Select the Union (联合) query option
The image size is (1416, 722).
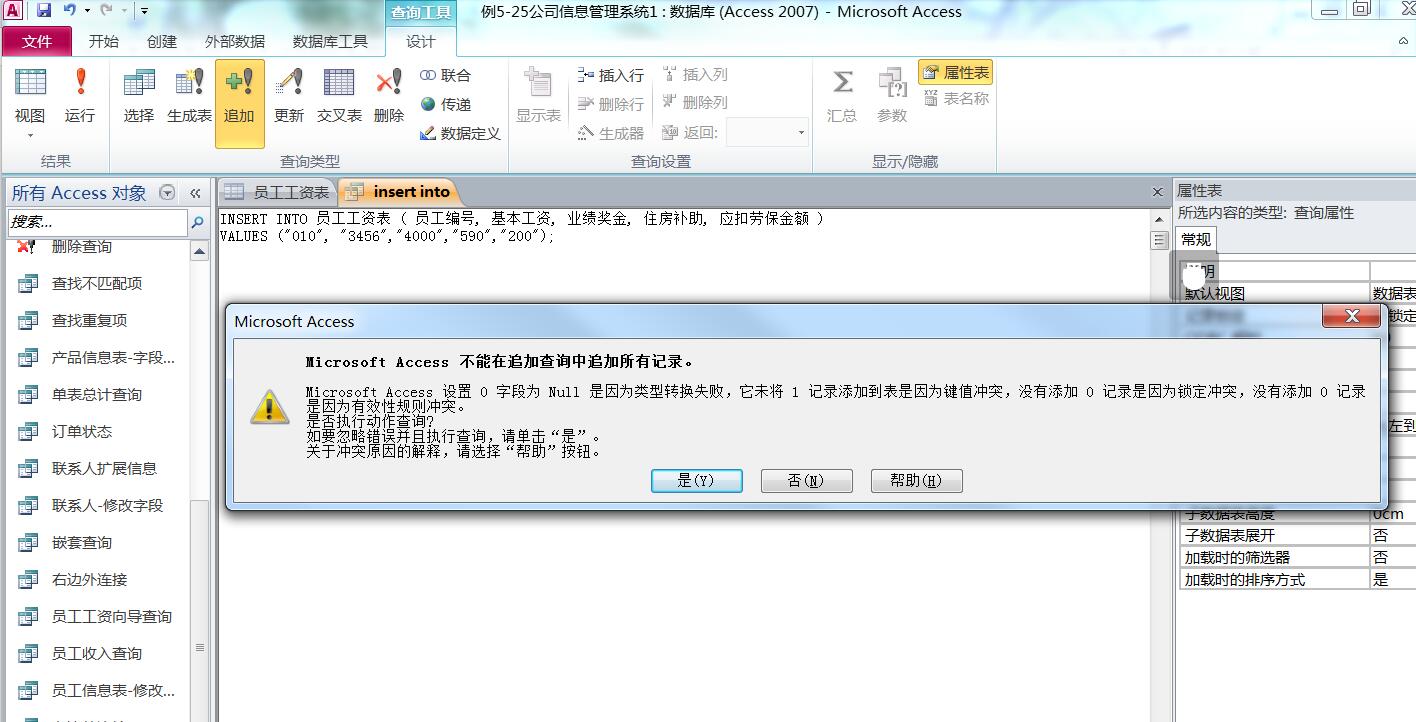point(445,75)
